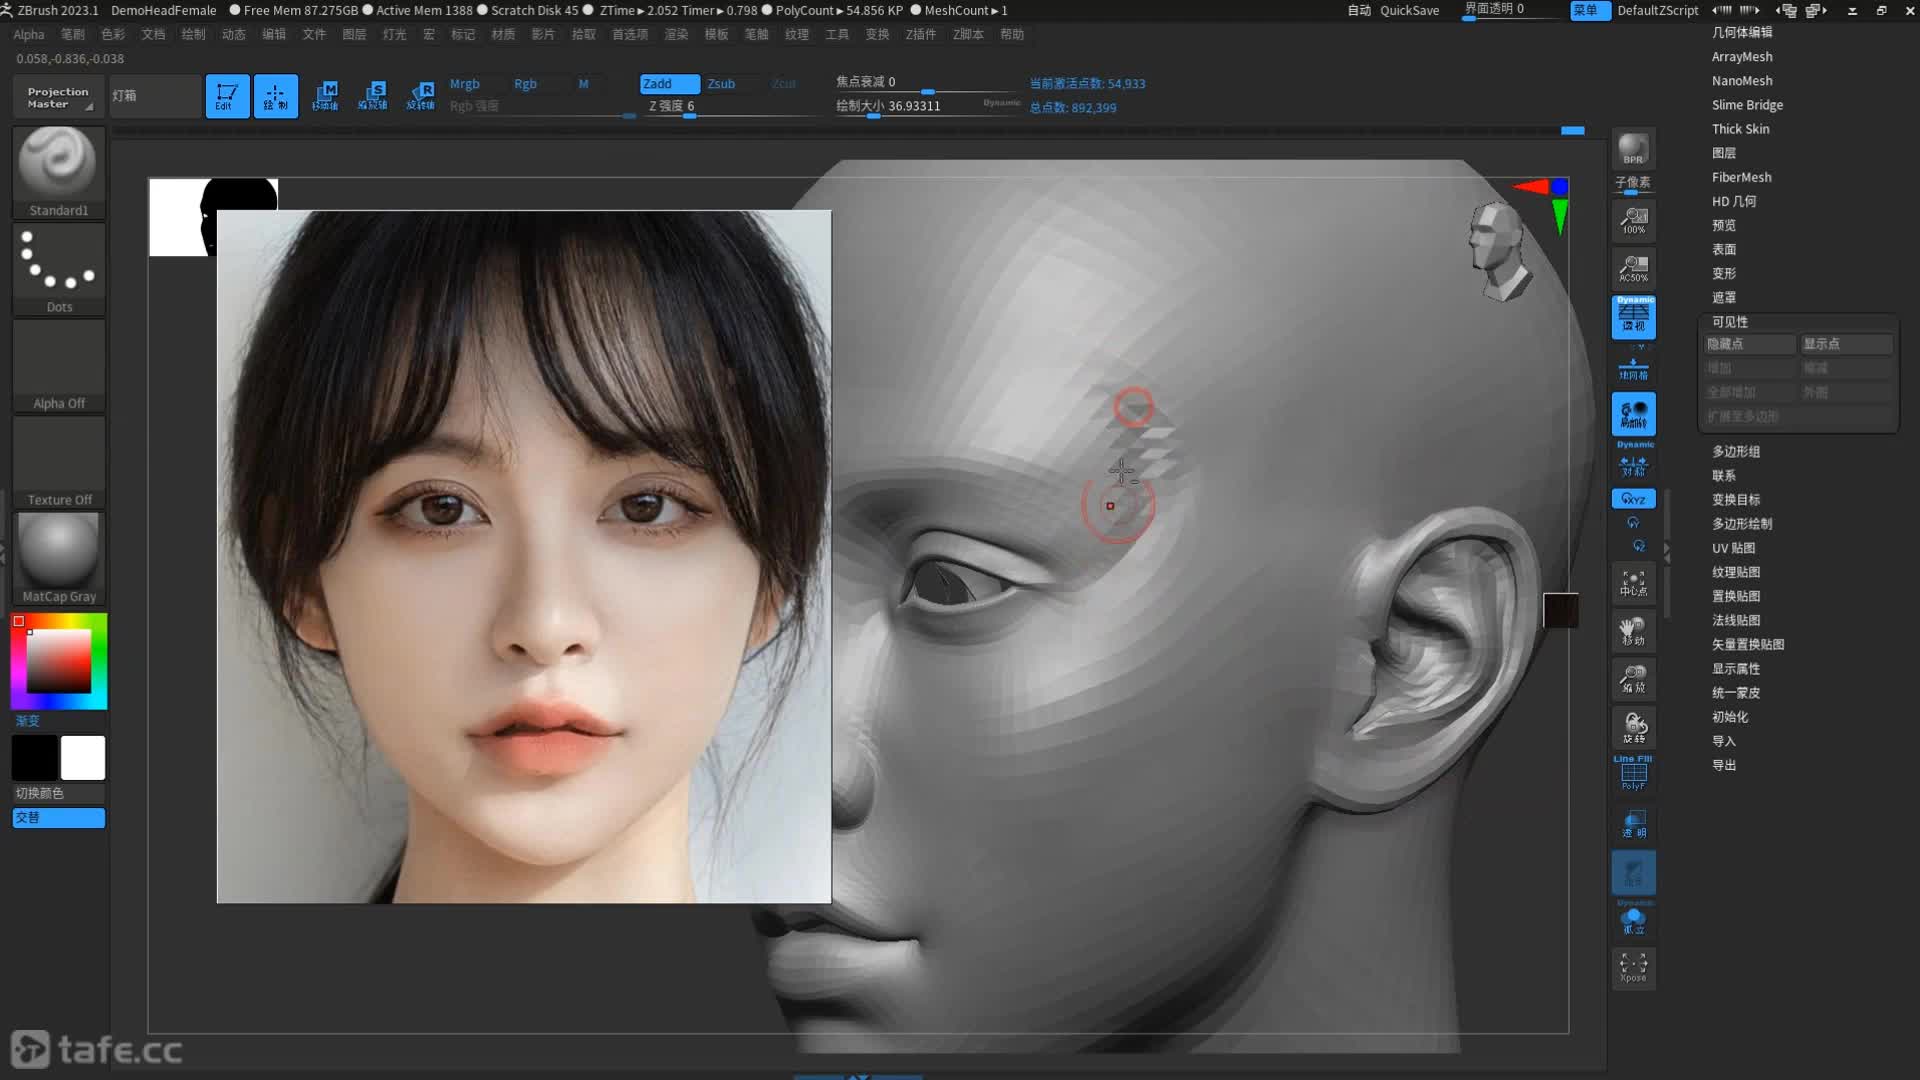Open the 文件 (File) menu
This screenshot has width=1920, height=1080.
(314, 34)
